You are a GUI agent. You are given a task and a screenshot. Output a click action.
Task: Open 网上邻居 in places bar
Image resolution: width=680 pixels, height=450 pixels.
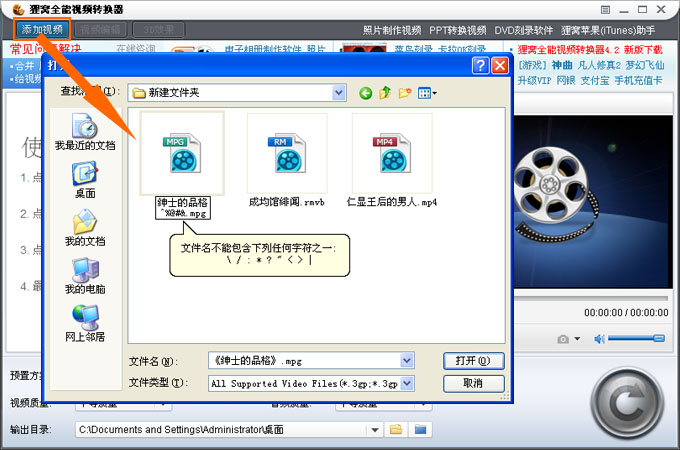(x=85, y=323)
